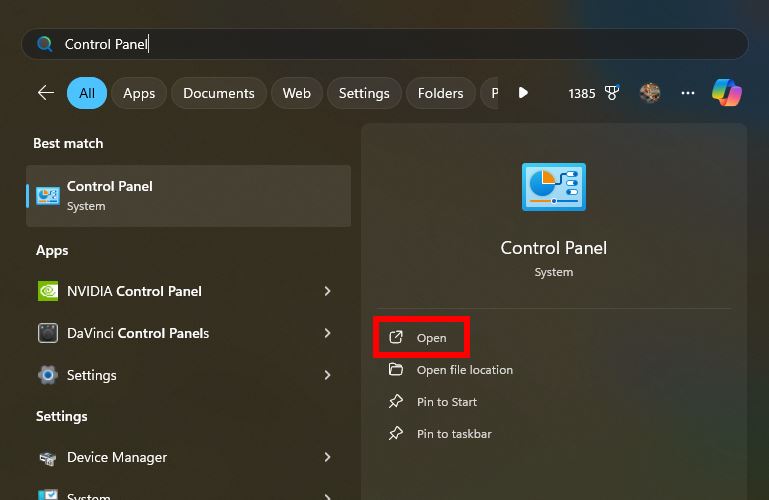Image resolution: width=769 pixels, height=500 pixels.
Task: Click the small Control Panel icon in best match
Action: (48, 196)
